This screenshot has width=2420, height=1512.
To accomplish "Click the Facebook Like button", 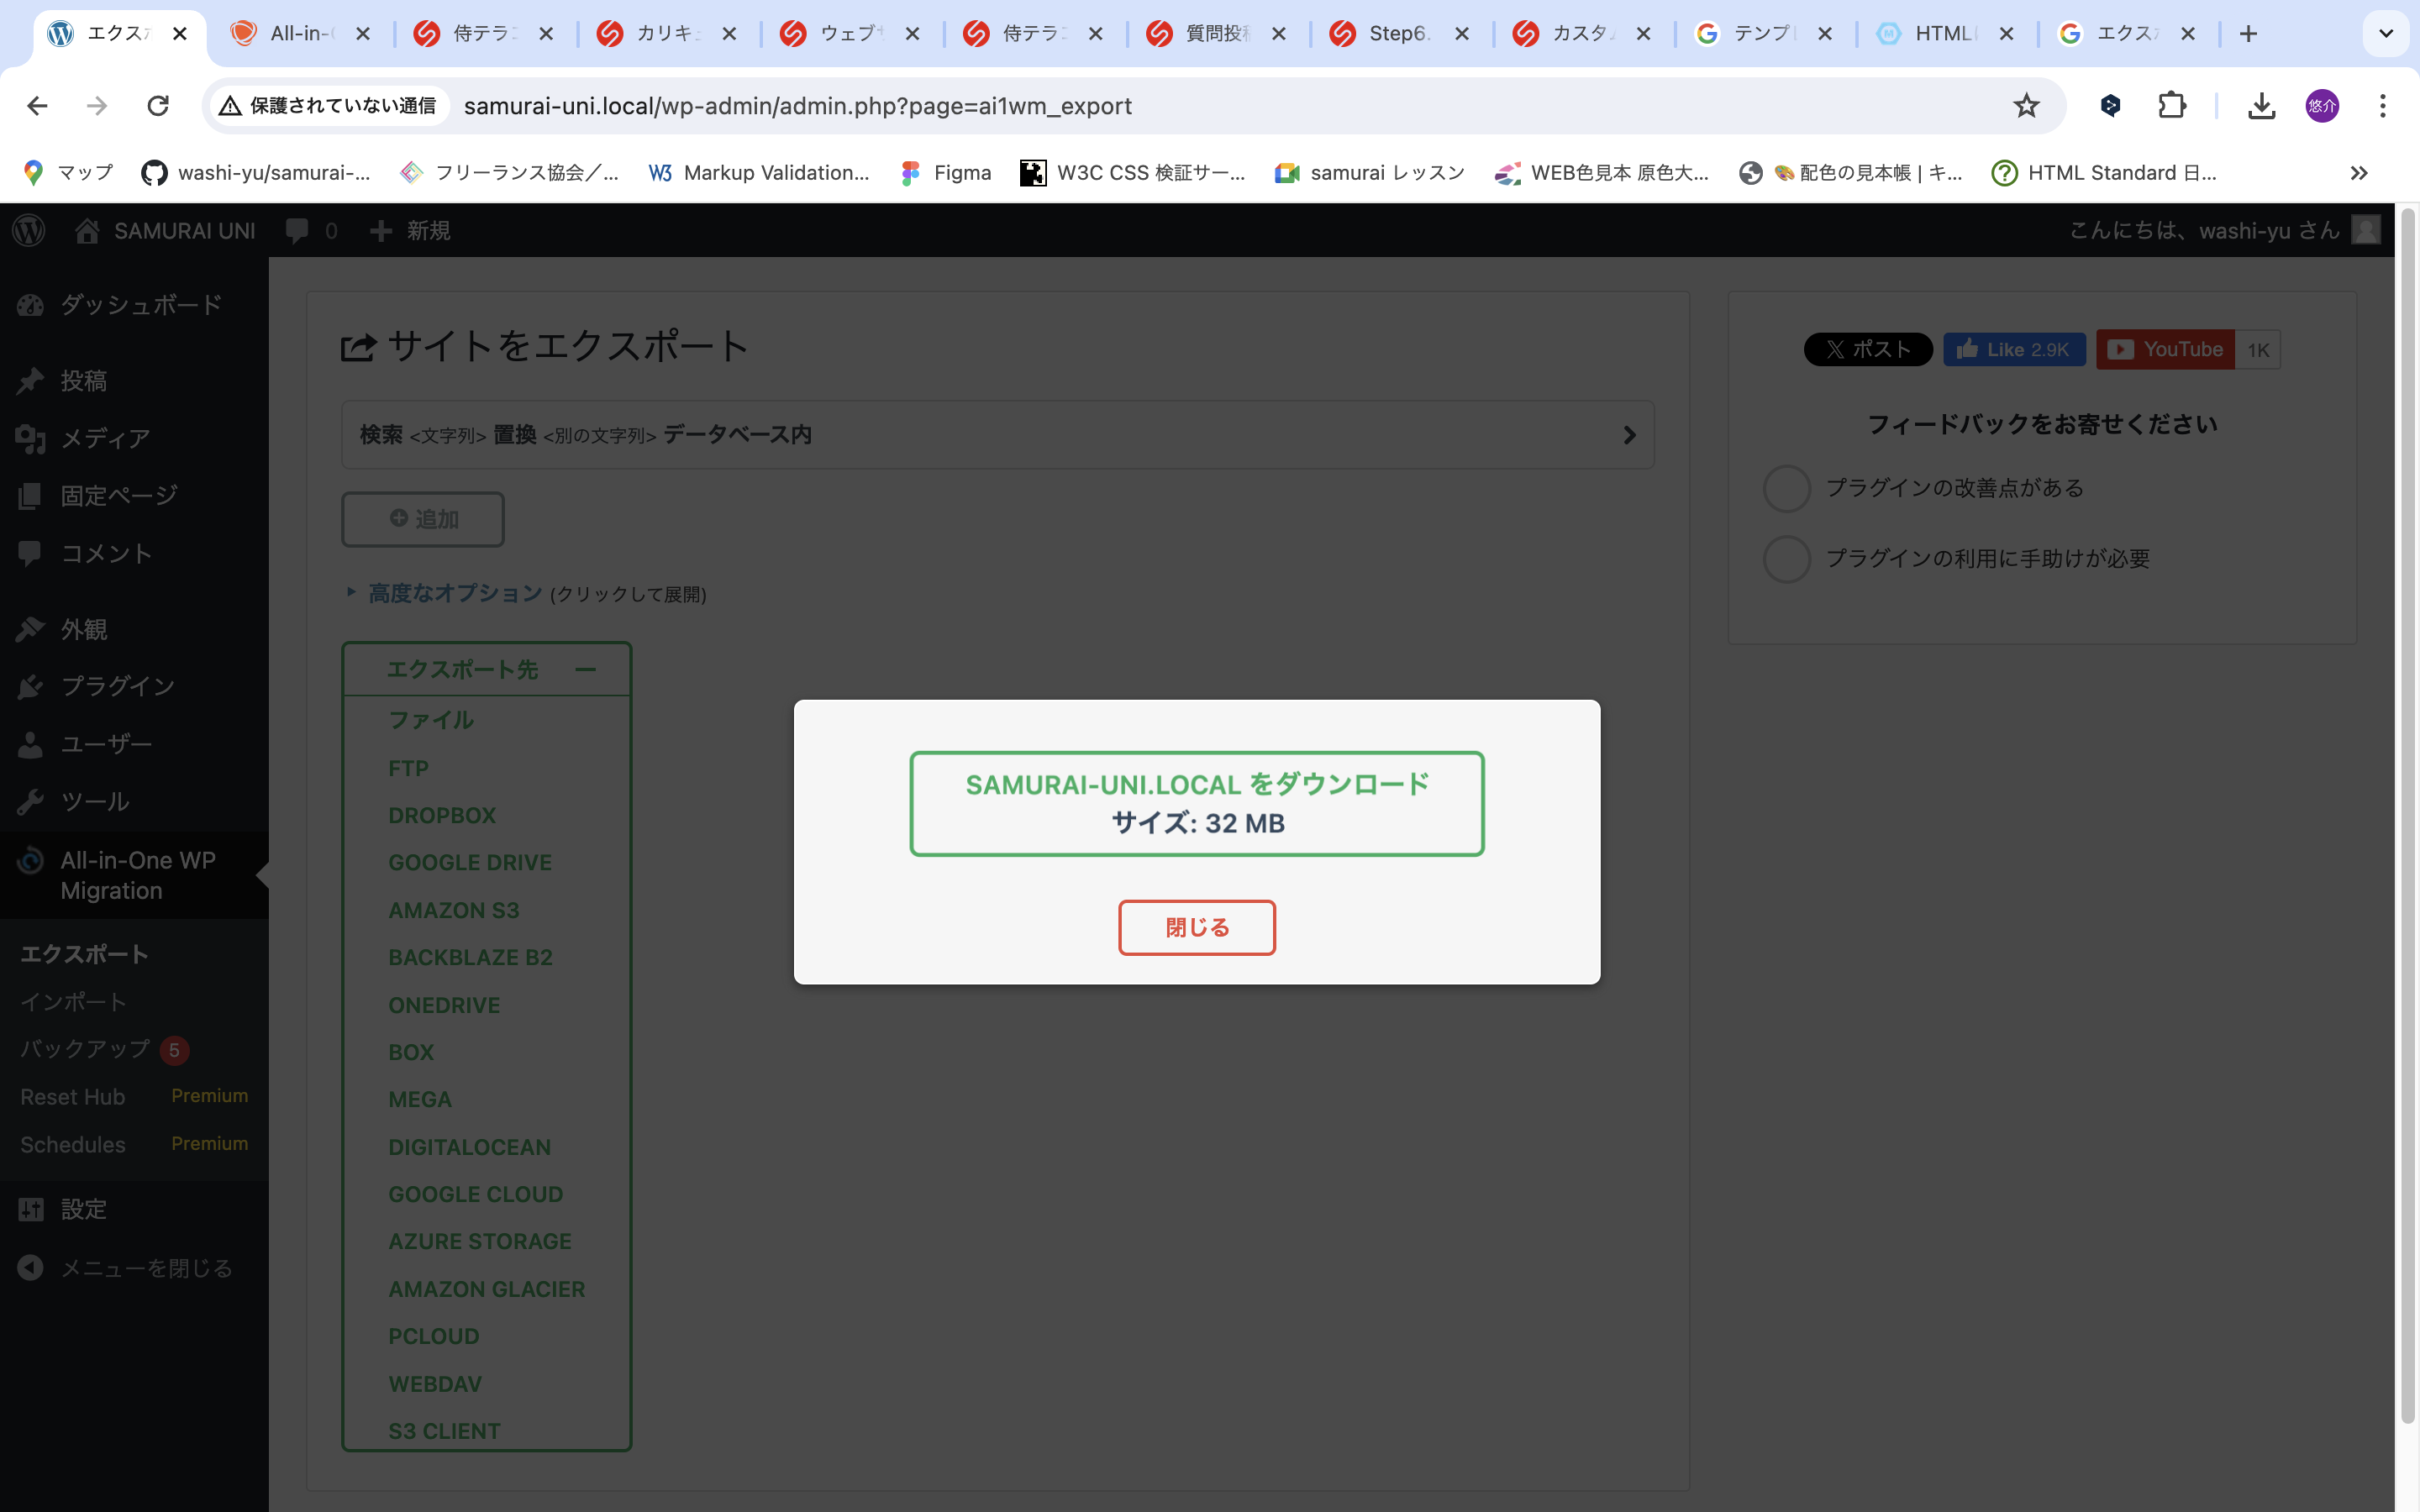I will coord(2013,350).
